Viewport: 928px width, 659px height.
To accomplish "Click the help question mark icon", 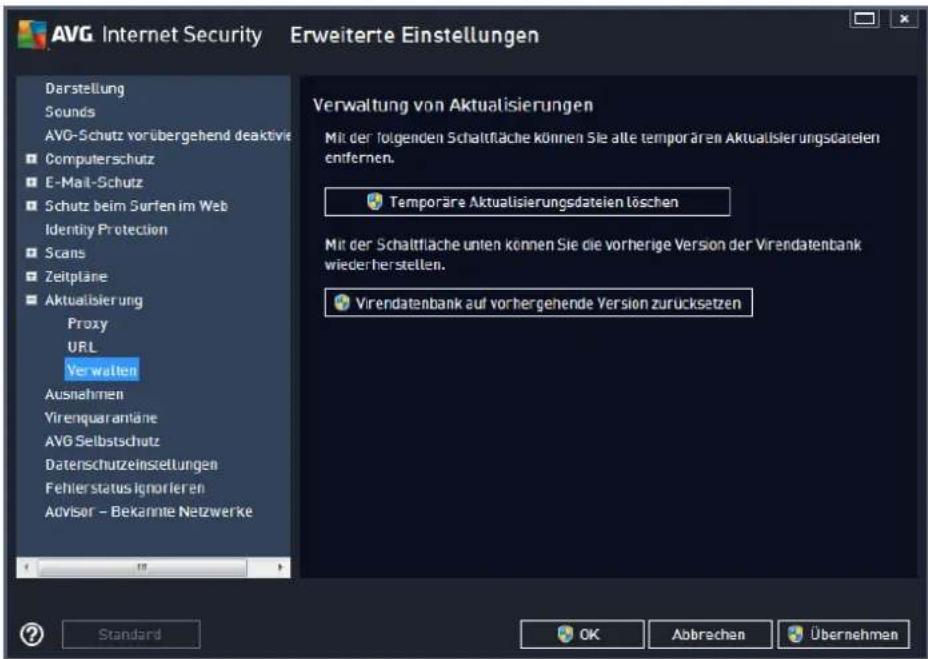I will (x=32, y=634).
